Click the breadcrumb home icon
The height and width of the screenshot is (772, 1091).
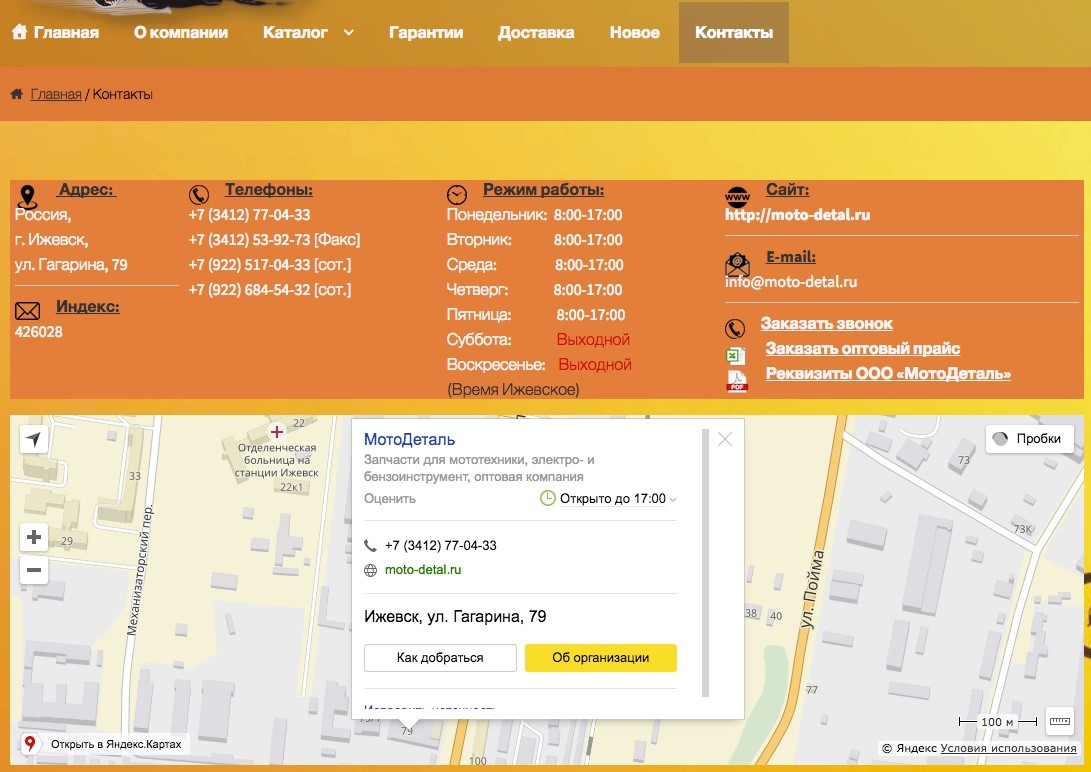[x=17, y=94]
